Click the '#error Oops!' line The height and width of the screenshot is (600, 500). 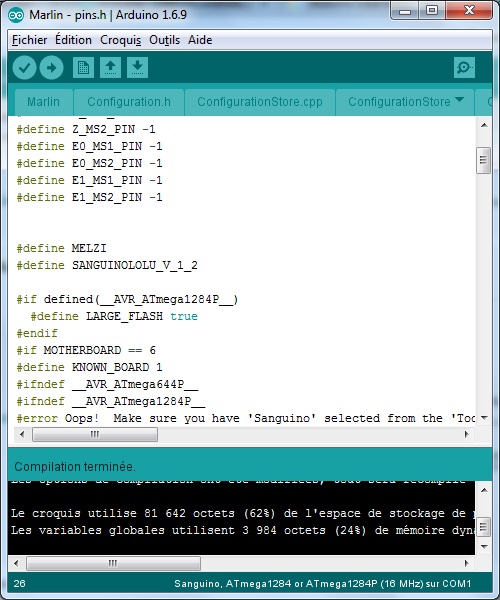(246, 418)
